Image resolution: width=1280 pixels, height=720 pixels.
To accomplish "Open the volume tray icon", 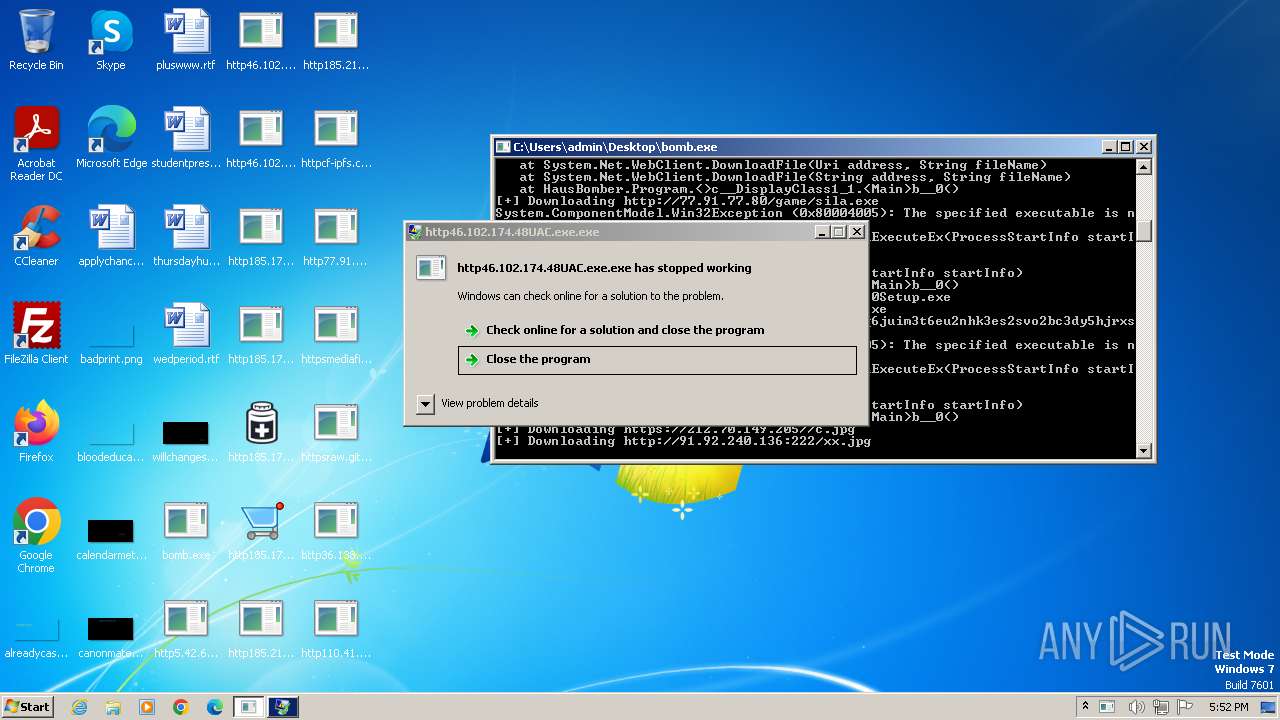I will pos(1136,707).
